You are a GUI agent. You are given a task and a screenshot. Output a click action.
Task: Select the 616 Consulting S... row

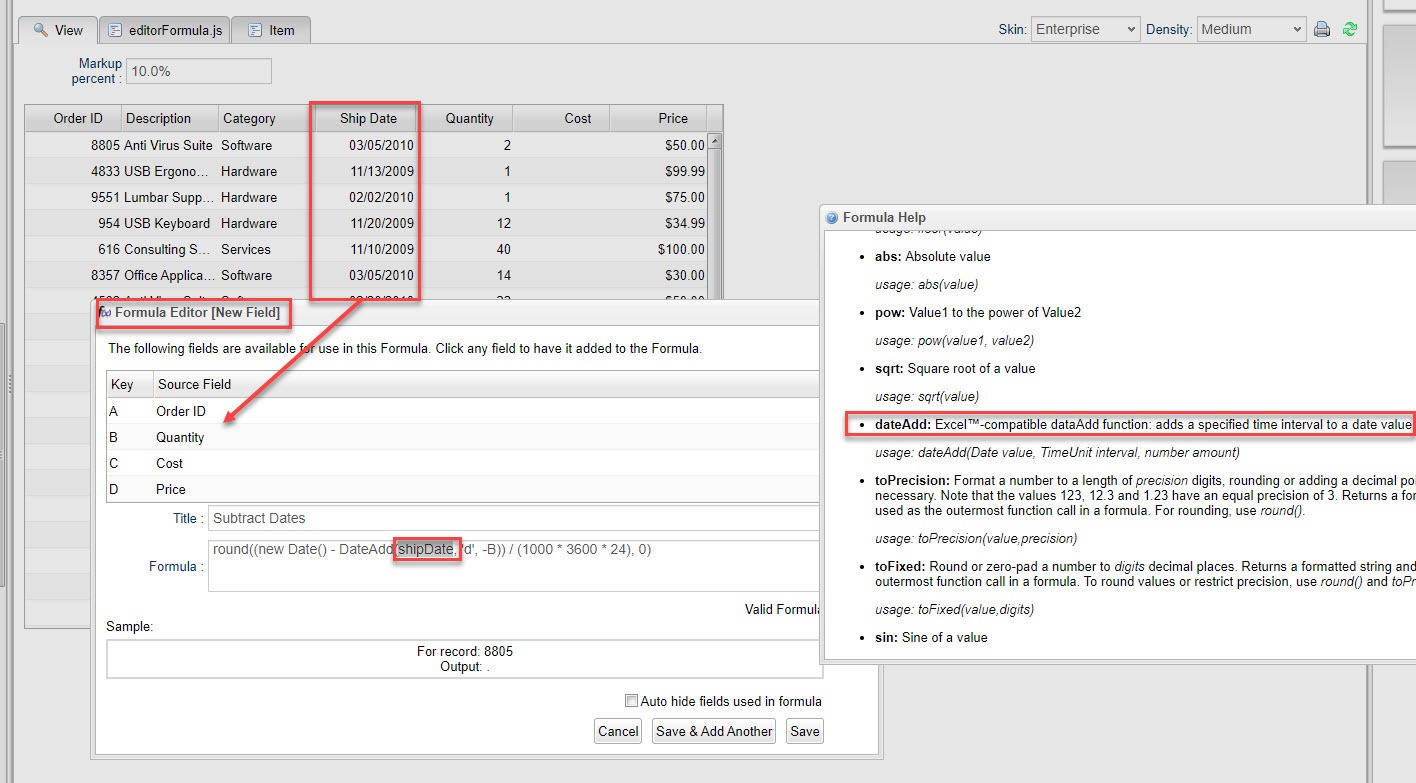pyautogui.click(x=366, y=249)
